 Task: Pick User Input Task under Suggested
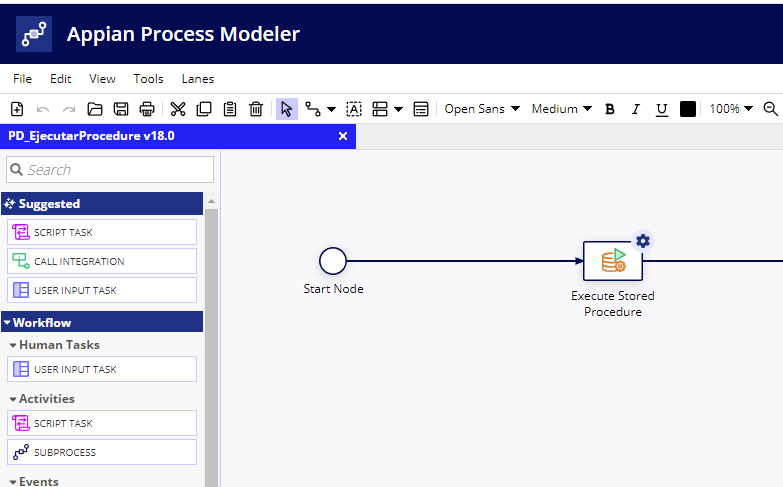[102, 290]
